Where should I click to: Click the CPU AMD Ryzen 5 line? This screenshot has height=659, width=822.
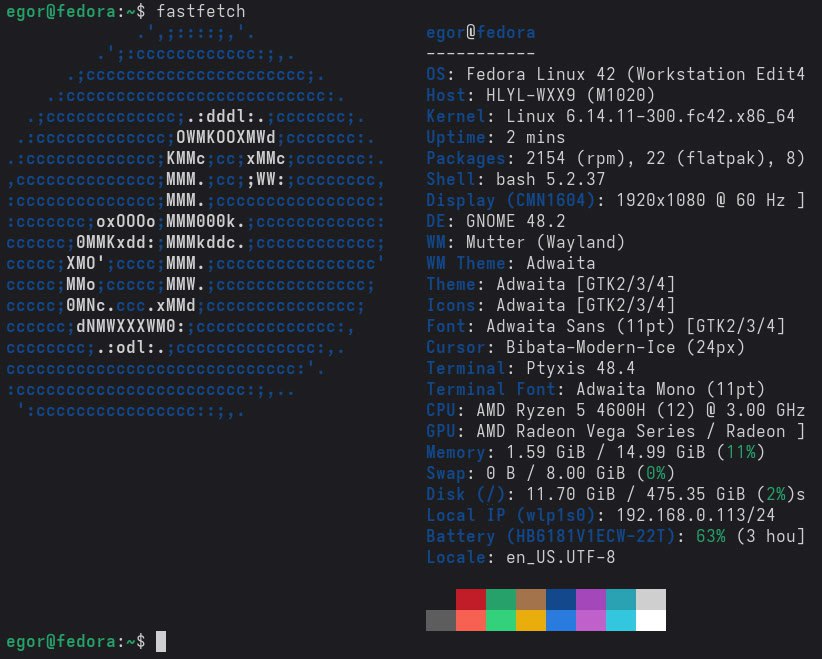click(615, 410)
